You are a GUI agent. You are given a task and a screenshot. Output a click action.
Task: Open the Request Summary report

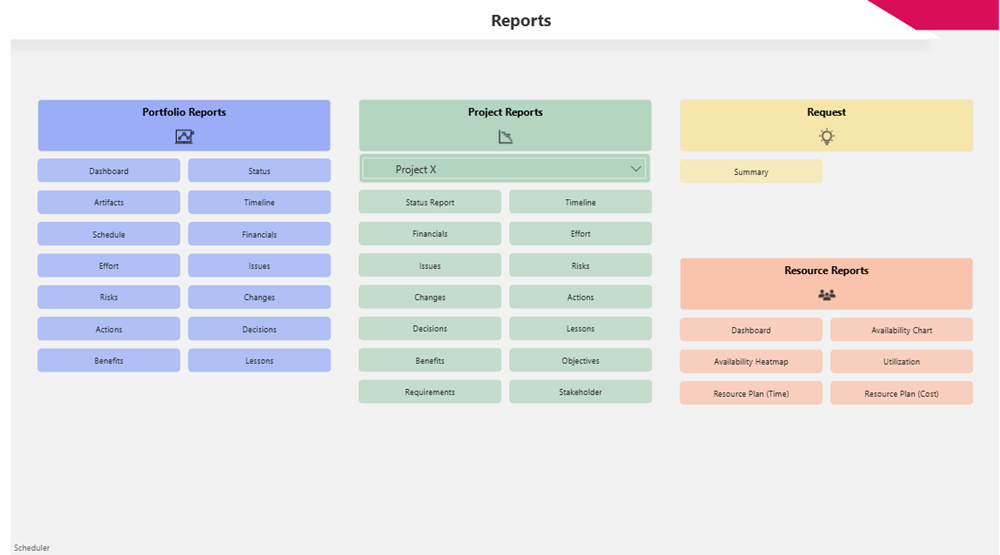click(x=751, y=172)
